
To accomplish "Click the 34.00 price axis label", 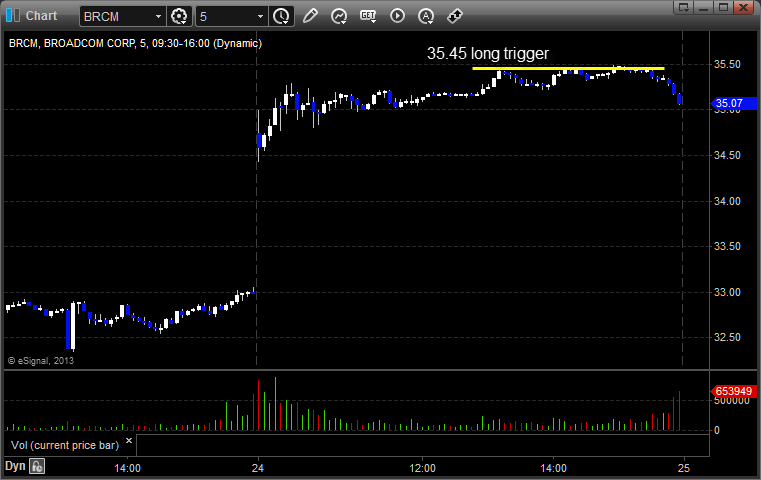I will [x=727, y=201].
